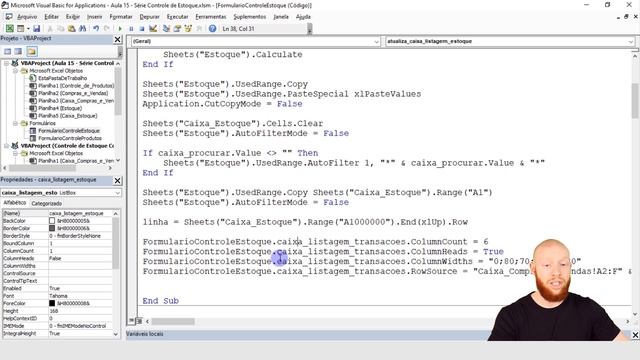This screenshot has width=640, height=360.
Task: Close the Projeto - VBAProject panel
Action: pyautogui.click(x=118, y=39)
